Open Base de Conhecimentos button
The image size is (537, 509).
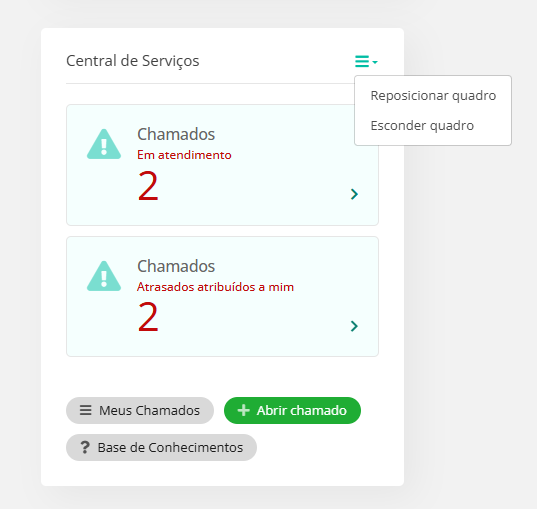pos(161,447)
